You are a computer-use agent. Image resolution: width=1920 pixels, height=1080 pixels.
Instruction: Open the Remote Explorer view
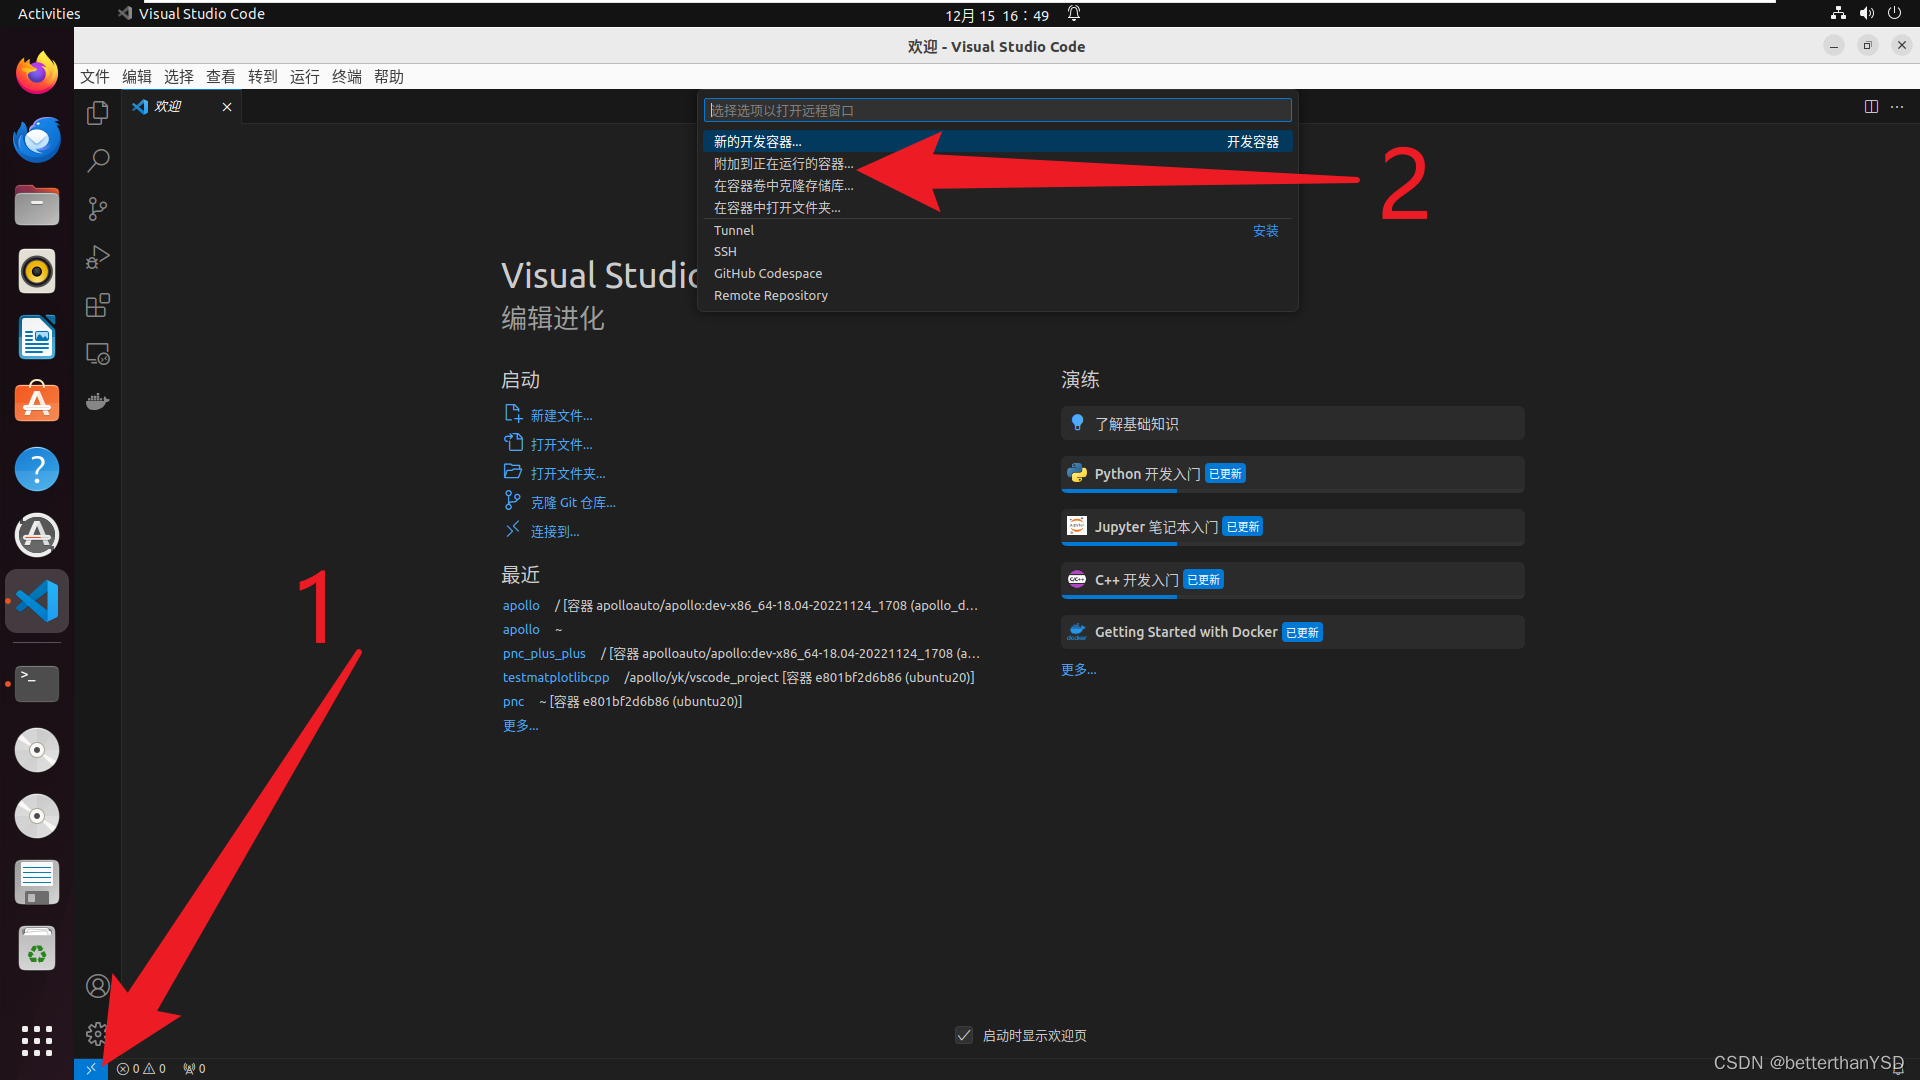[97, 353]
